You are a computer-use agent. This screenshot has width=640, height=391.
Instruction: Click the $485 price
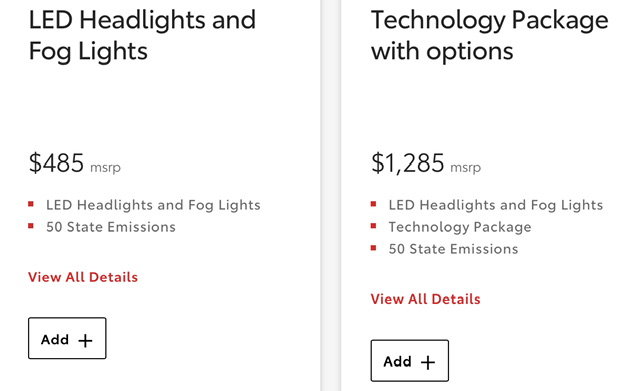(x=56, y=163)
